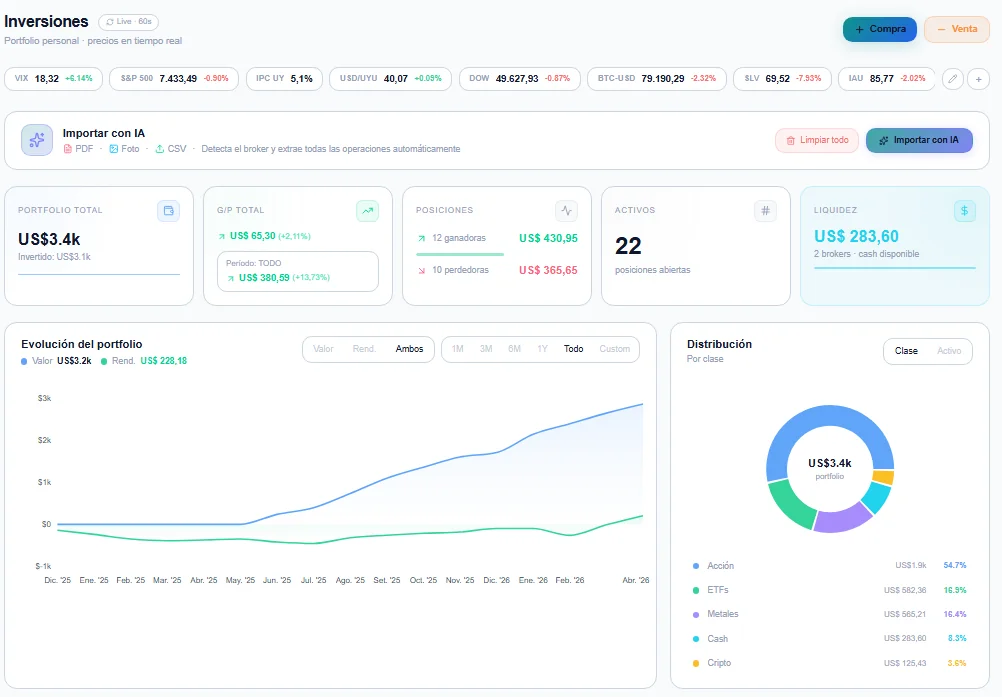Set chart range to Todo
The width and height of the screenshot is (1002, 697).
click(573, 349)
